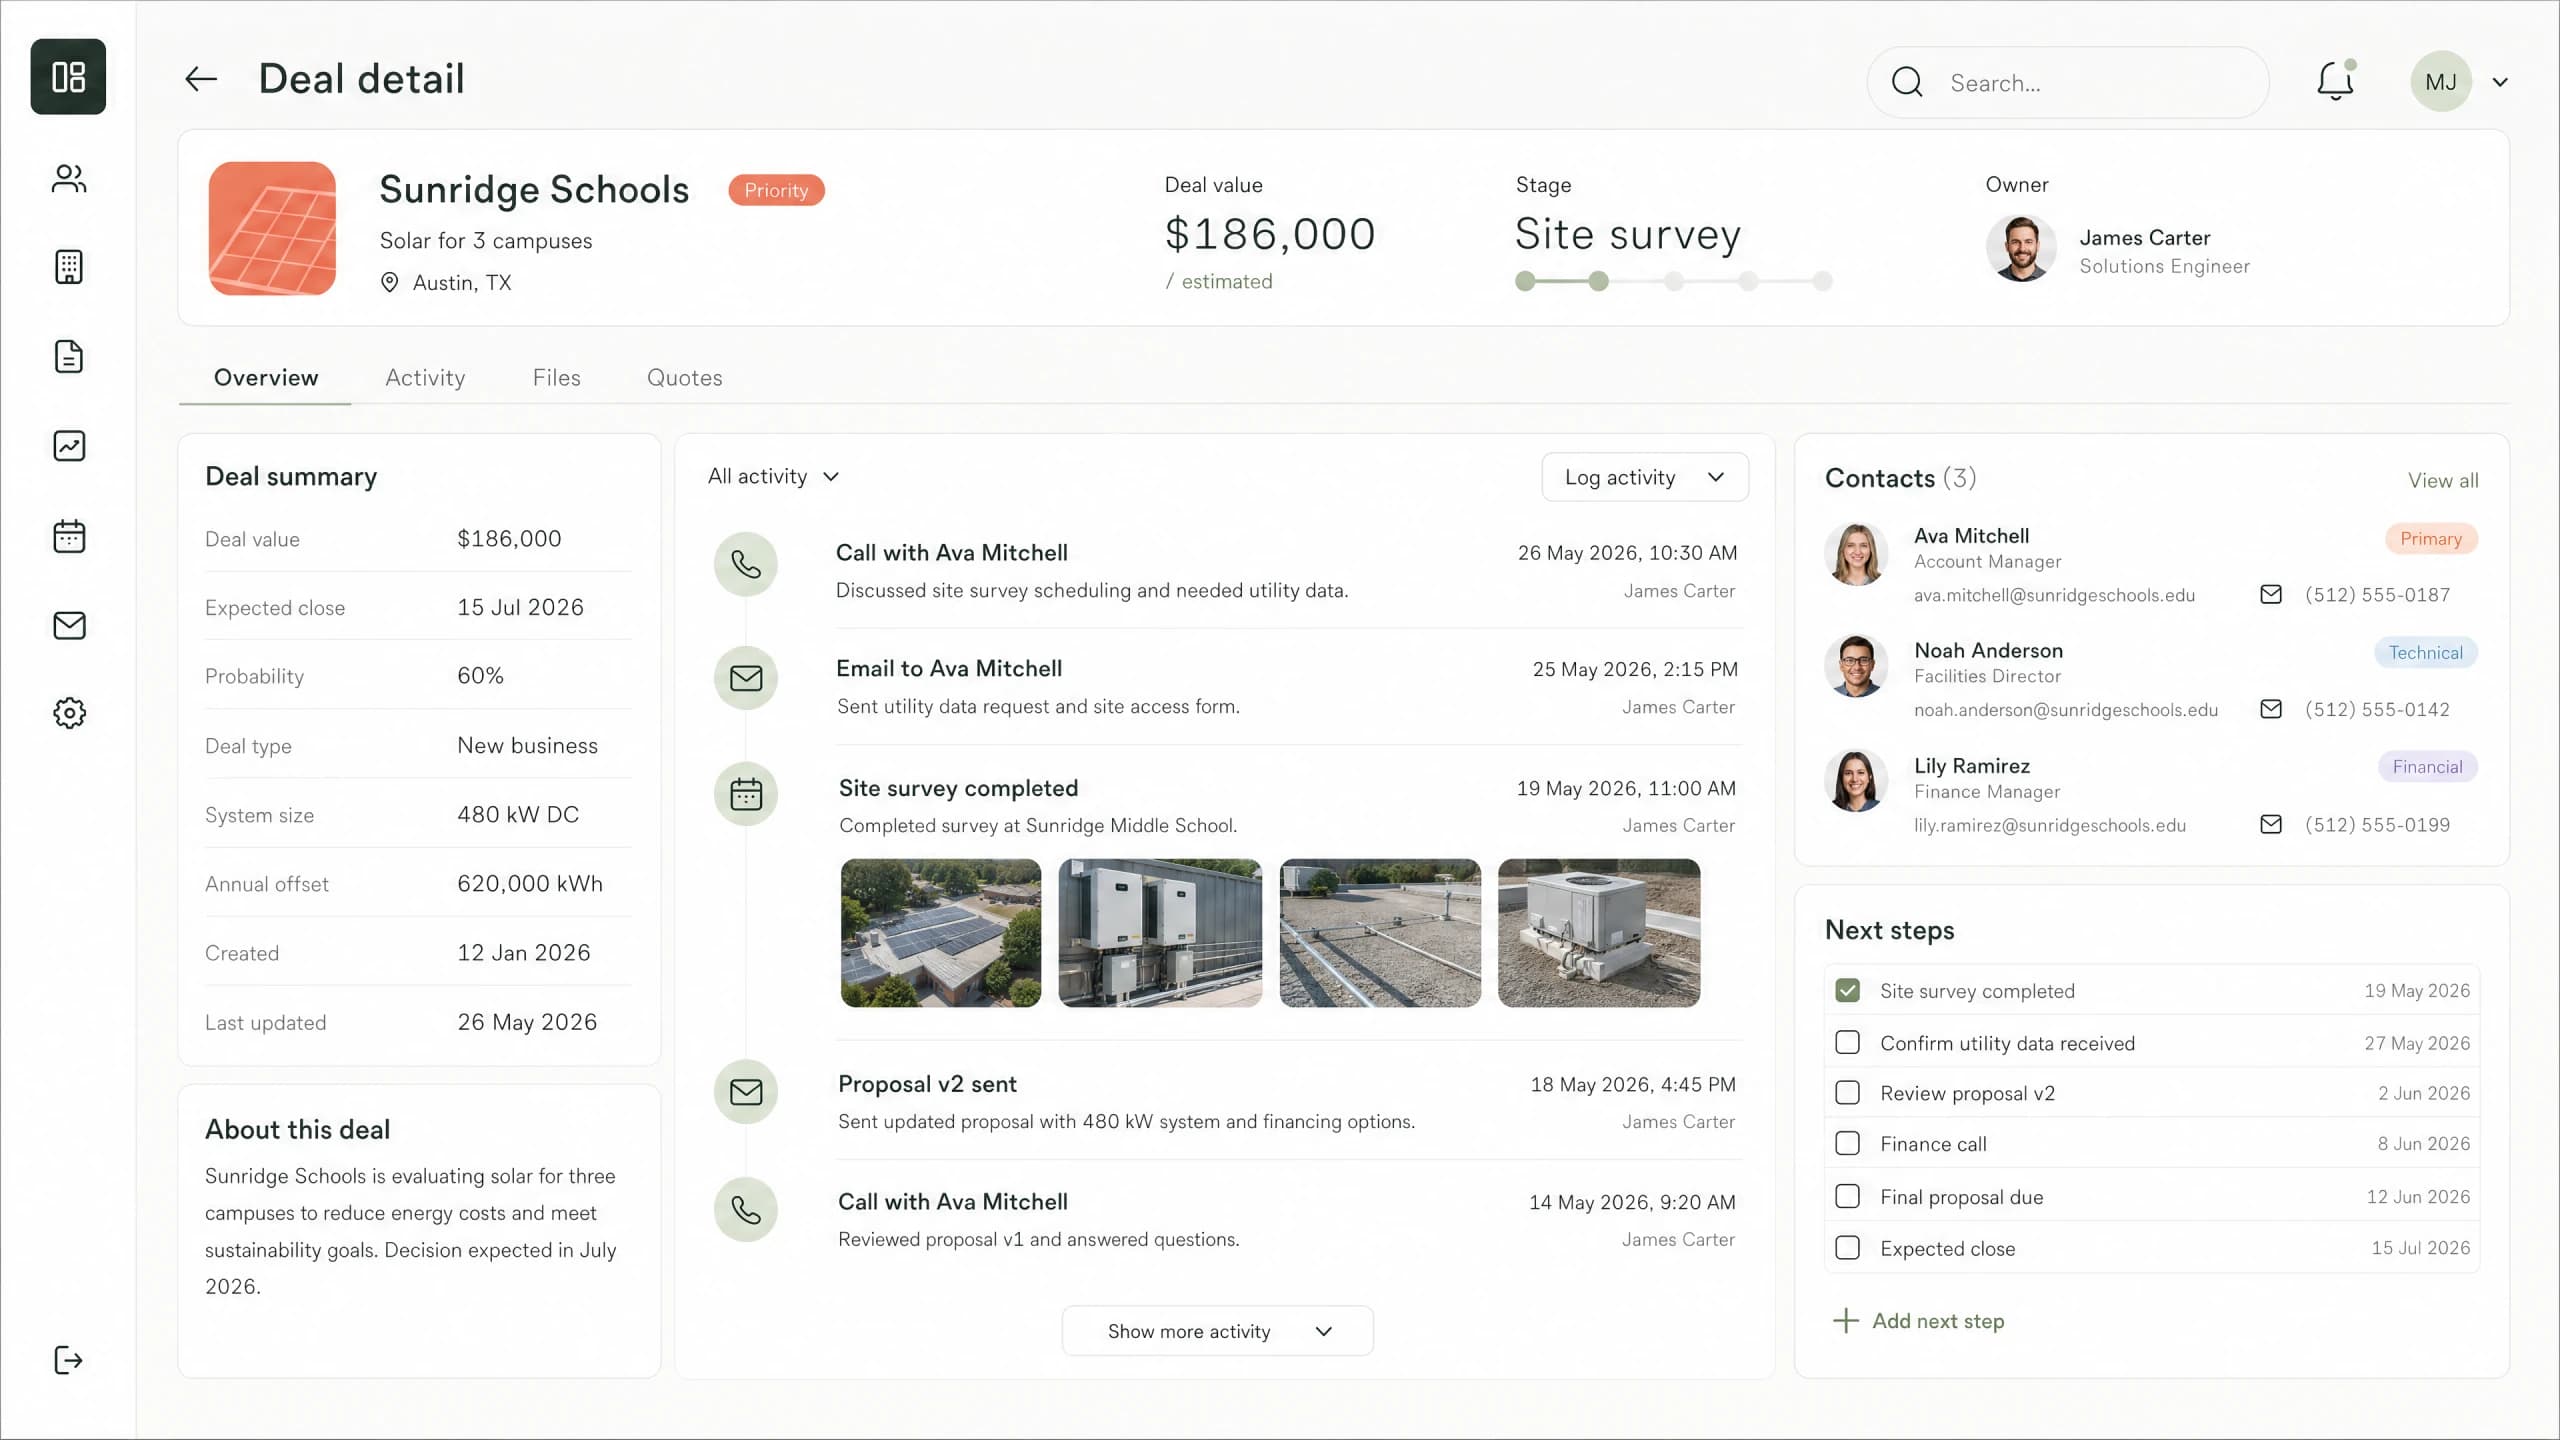
Task: Click the third stage progress dot
Action: (x=1673, y=281)
